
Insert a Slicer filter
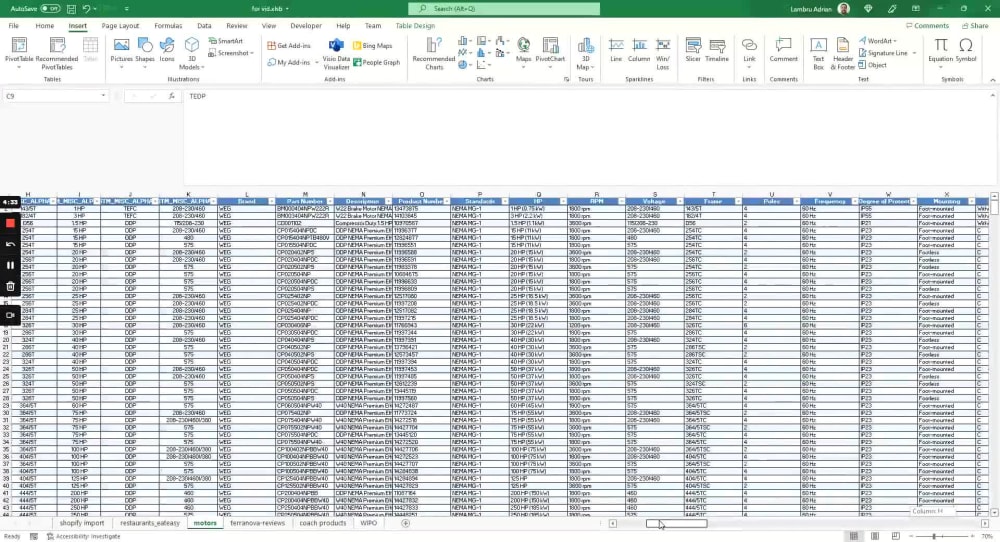point(693,51)
